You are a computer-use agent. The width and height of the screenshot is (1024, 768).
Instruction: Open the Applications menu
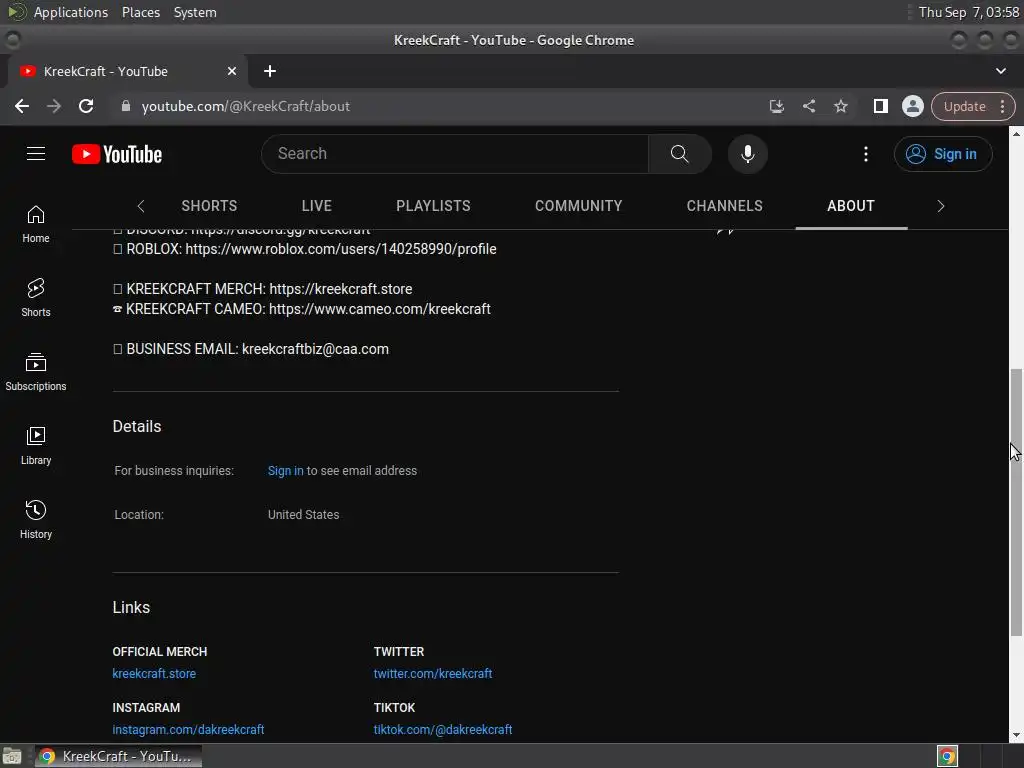71,12
